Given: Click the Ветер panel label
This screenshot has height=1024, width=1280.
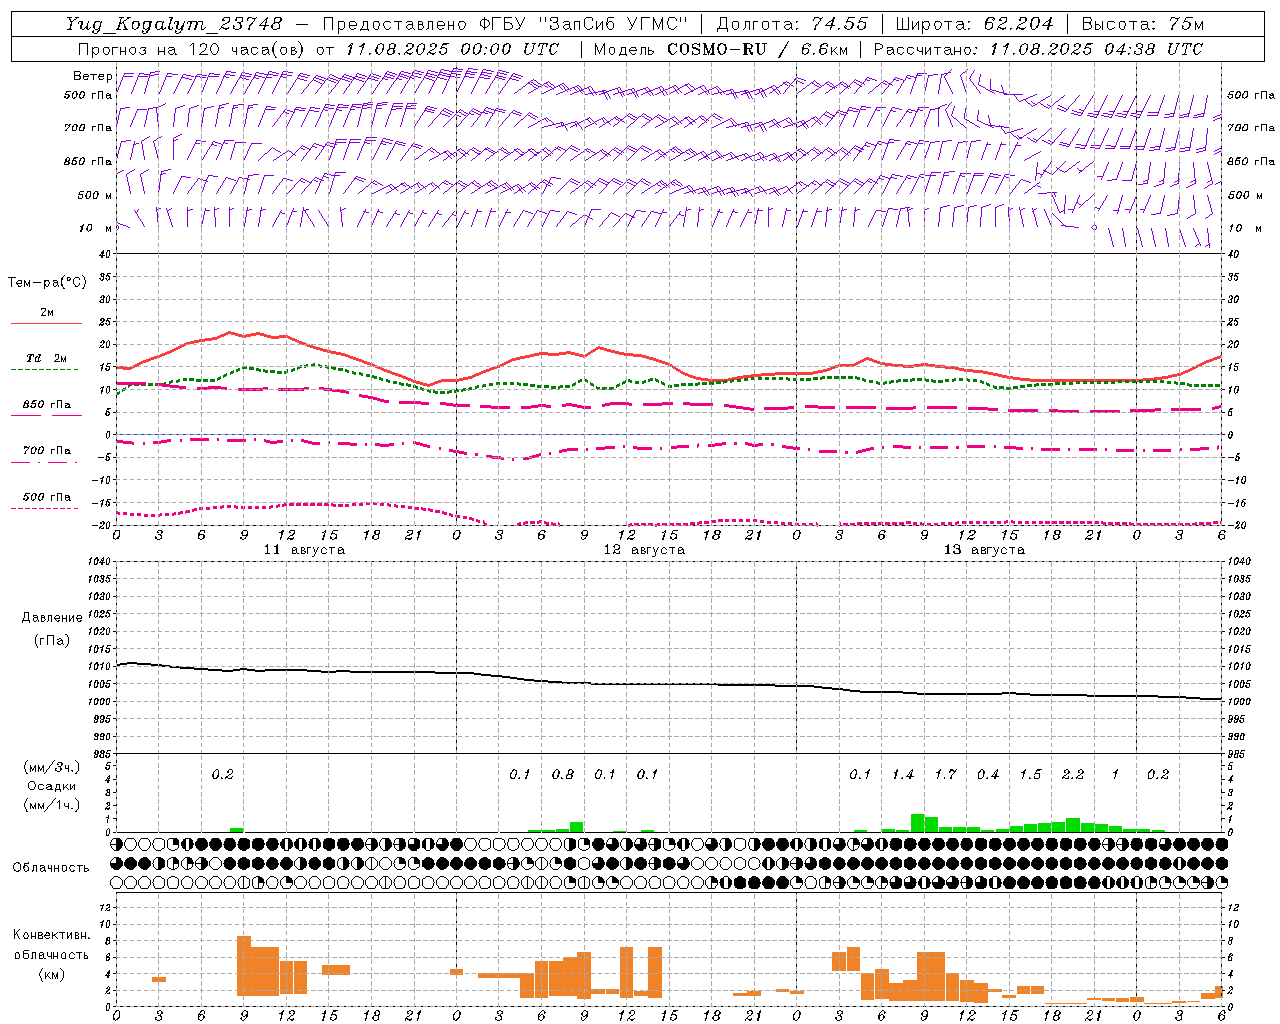Looking at the screenshot, I should click(92, 76).
